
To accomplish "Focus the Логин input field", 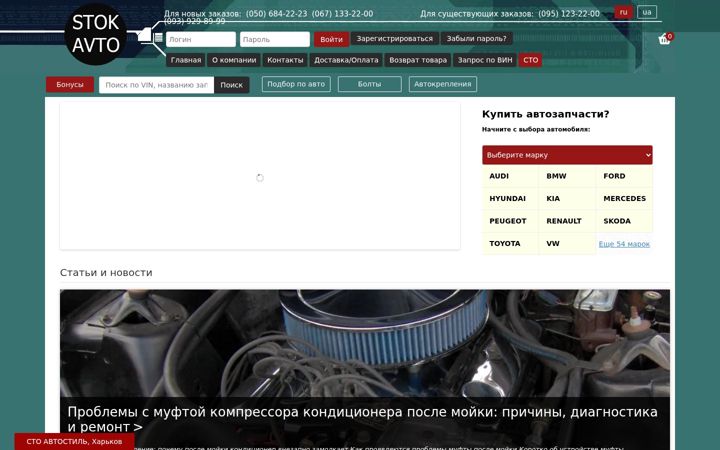I will [201, 39].
